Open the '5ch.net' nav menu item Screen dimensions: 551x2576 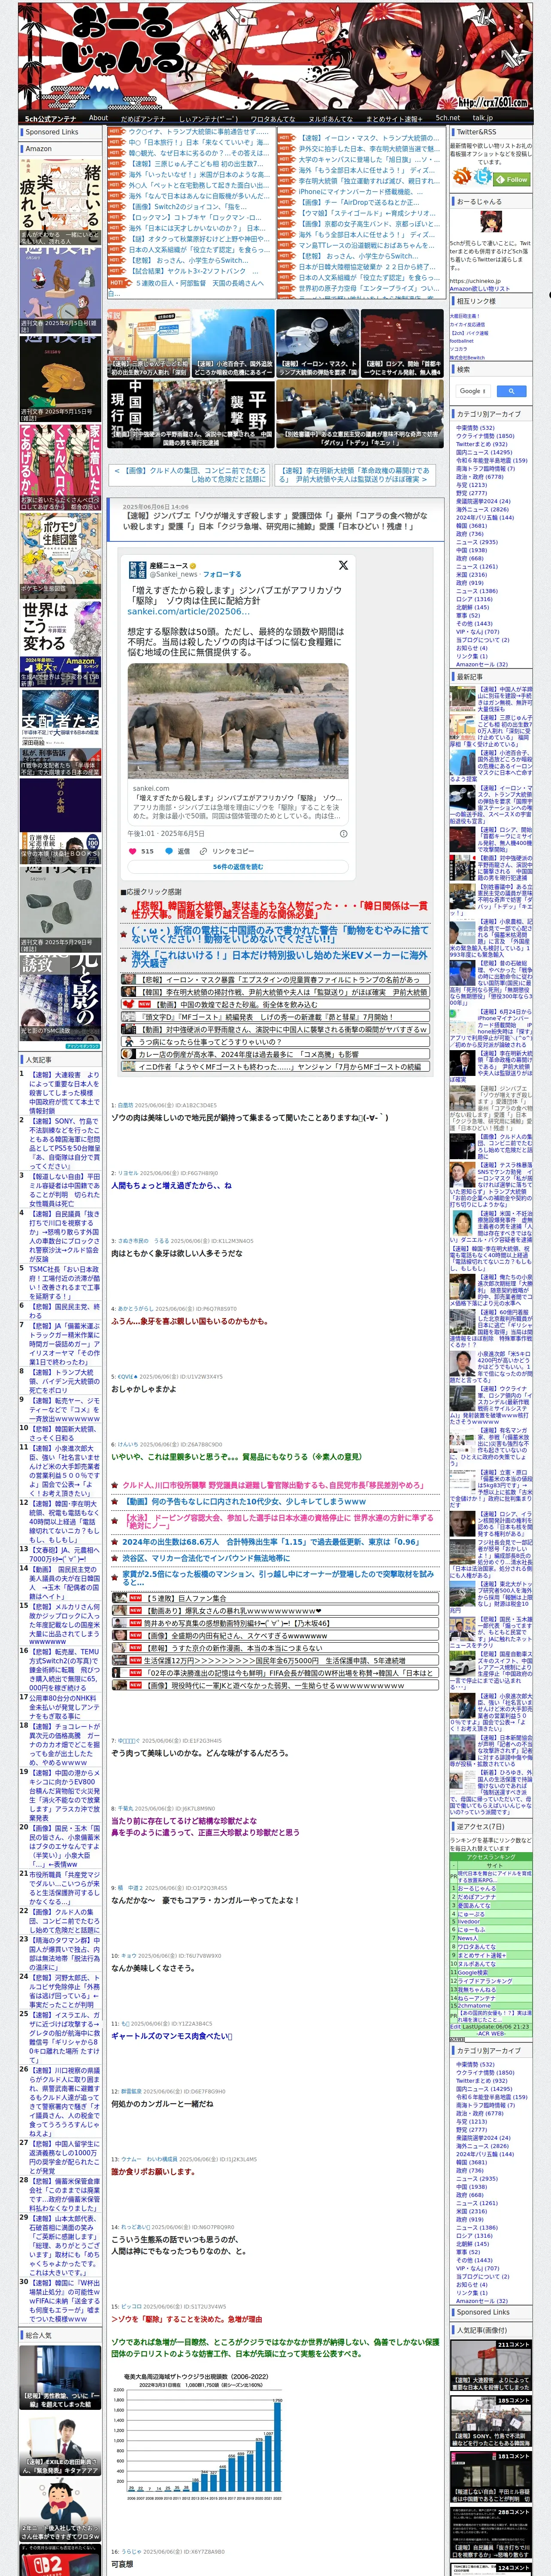448,118
